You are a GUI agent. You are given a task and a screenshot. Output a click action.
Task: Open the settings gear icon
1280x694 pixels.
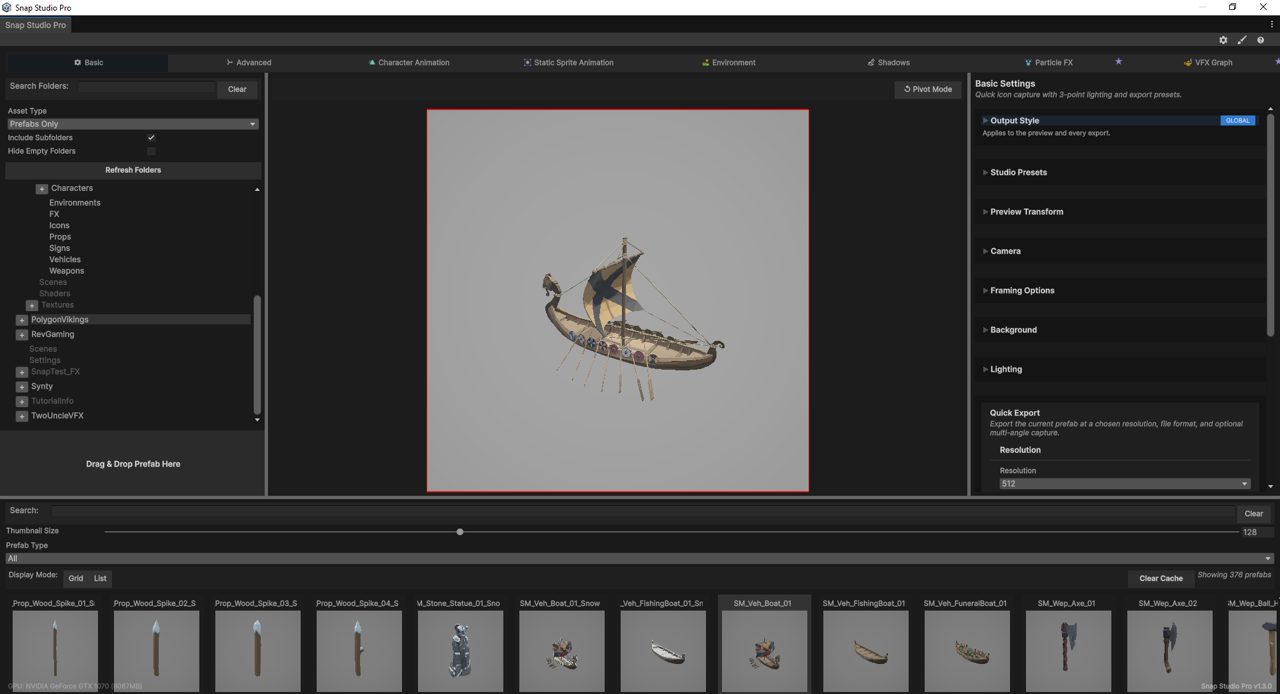[1223, 40]
